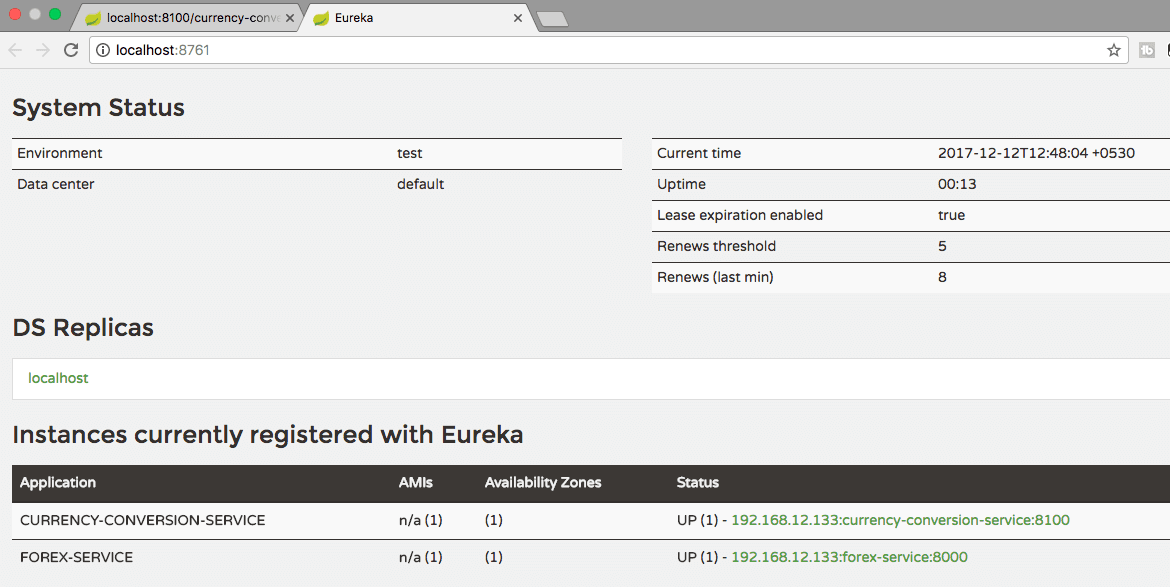Open the forex-service:8000 instance link

coord(850,556)
